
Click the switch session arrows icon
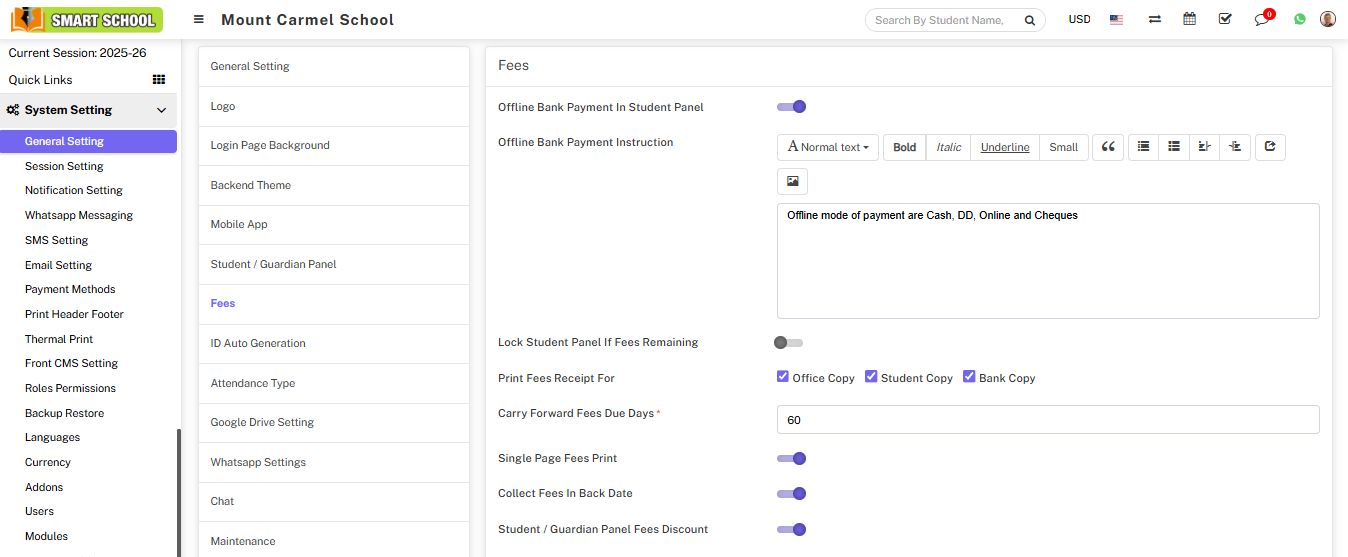click(x=1154, y=19)
